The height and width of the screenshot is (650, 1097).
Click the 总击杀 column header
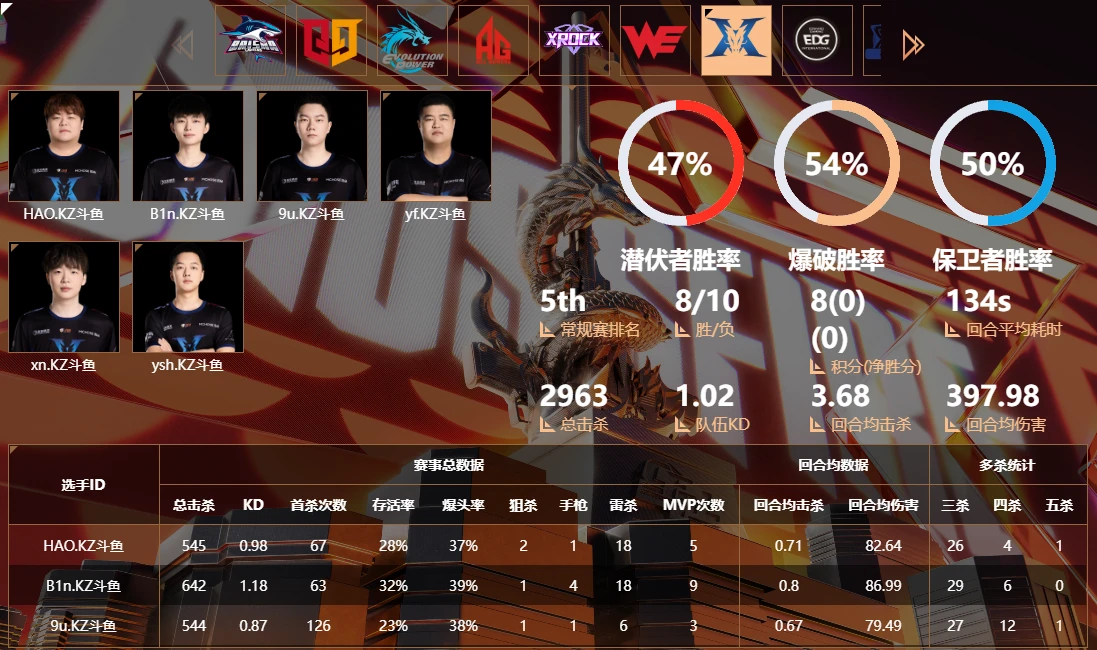pos(194,505)
